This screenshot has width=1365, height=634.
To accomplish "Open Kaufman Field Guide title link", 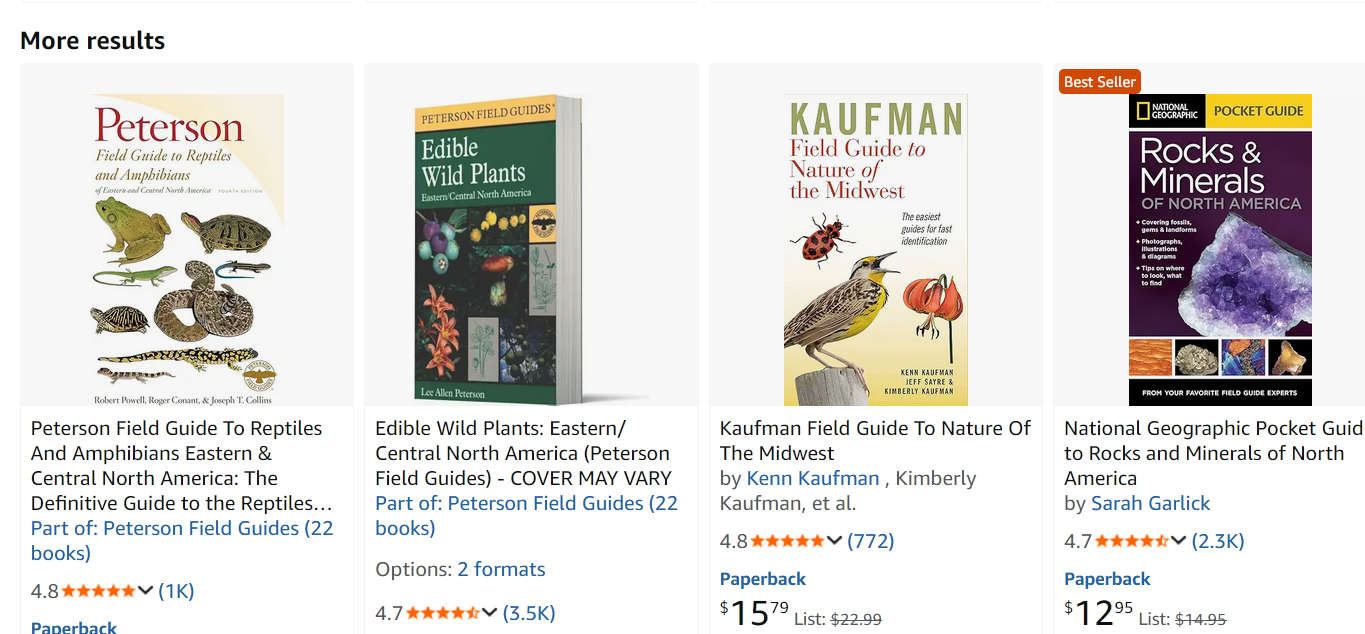I will coord(875,440).
